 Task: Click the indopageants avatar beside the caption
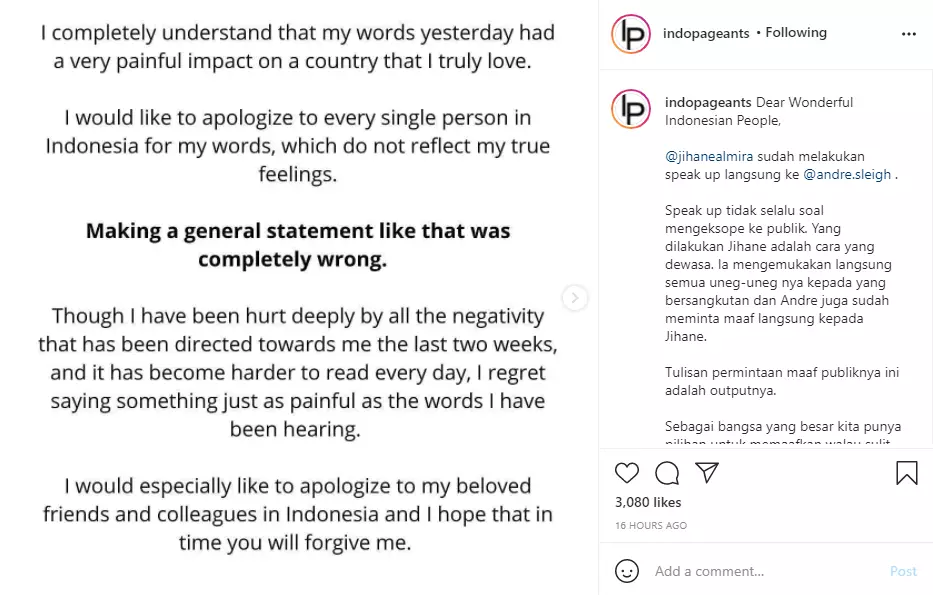click(x=631, y=108)
